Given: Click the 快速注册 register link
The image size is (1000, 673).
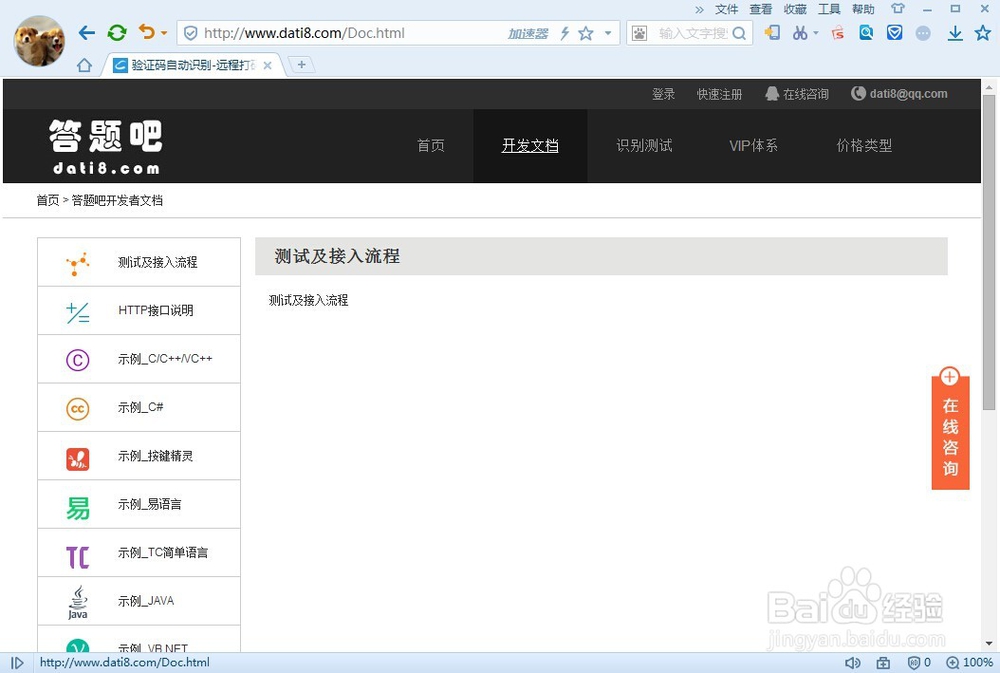Looking at the screenshot, I should [719, 94].
